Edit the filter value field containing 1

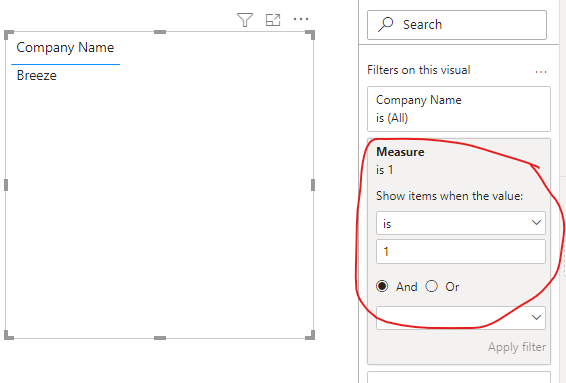[461, 252]
